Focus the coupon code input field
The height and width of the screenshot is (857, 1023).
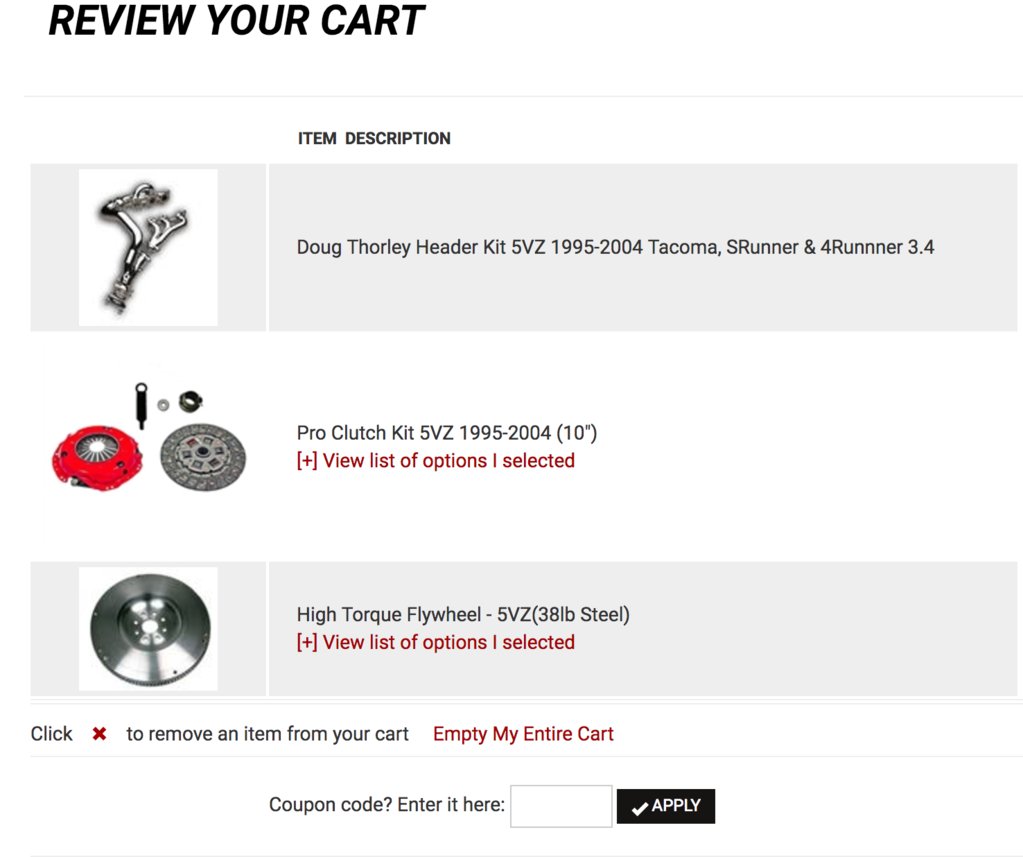561,806
